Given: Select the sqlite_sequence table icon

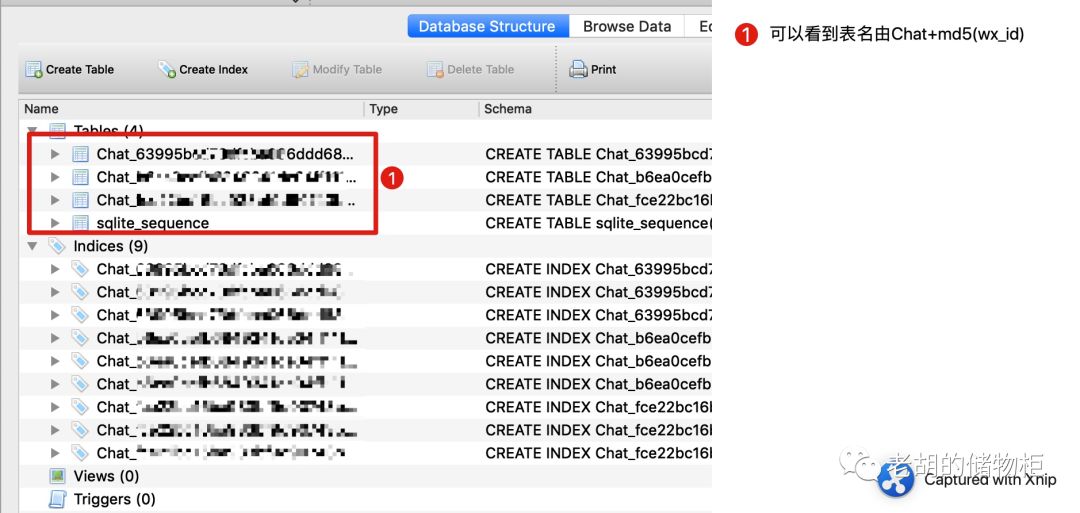Looking at the screenshot, I should [81, 223].
